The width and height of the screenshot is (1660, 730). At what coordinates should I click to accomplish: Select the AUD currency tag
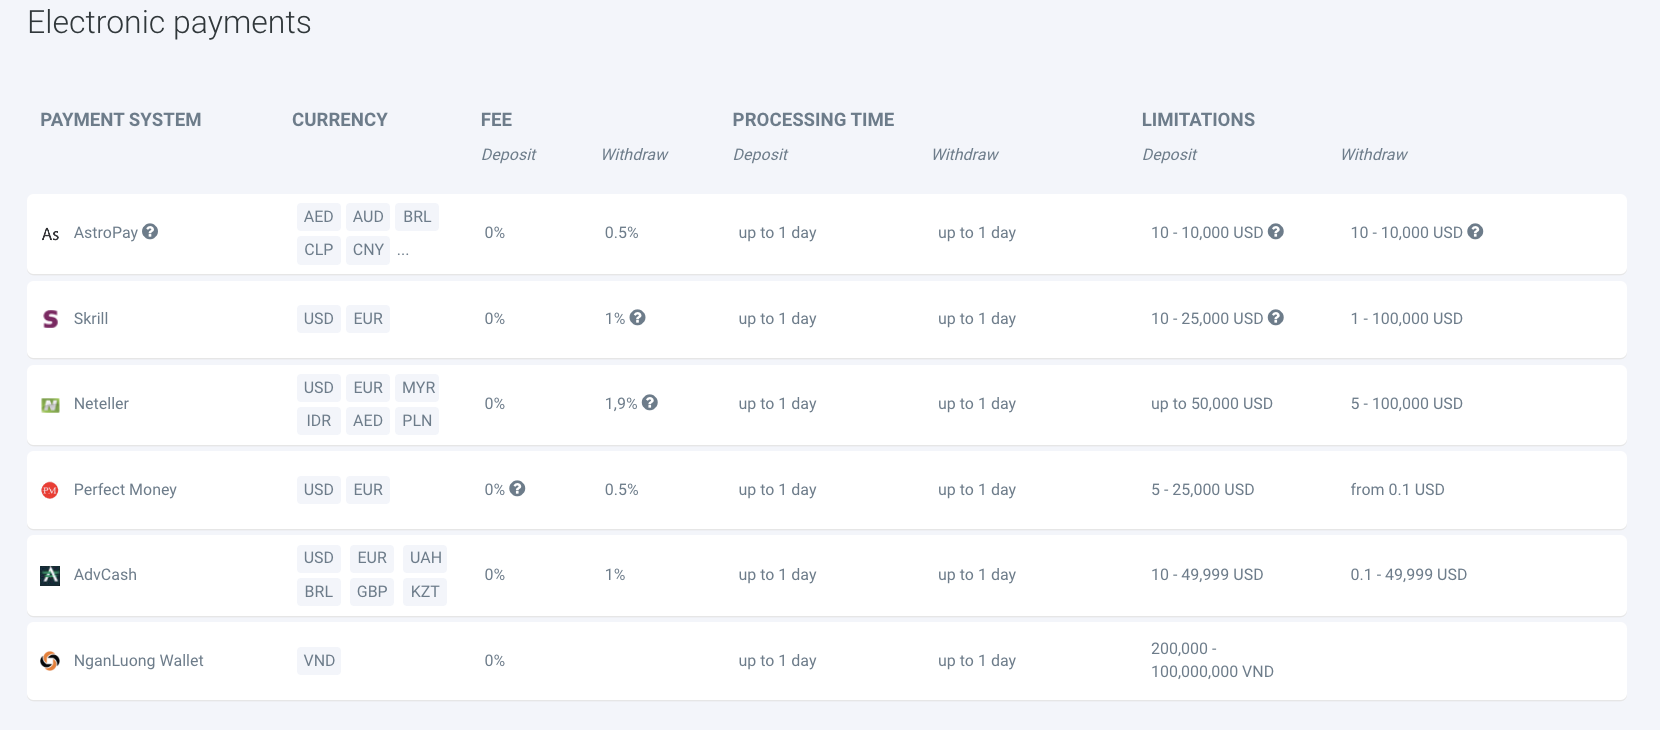(x=368, y=217)
